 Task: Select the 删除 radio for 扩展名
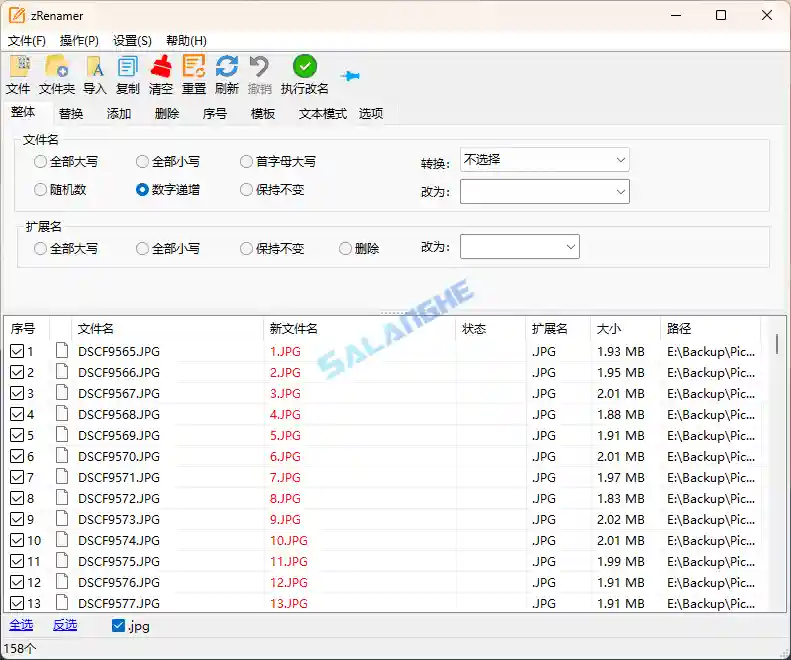point(345,249)
